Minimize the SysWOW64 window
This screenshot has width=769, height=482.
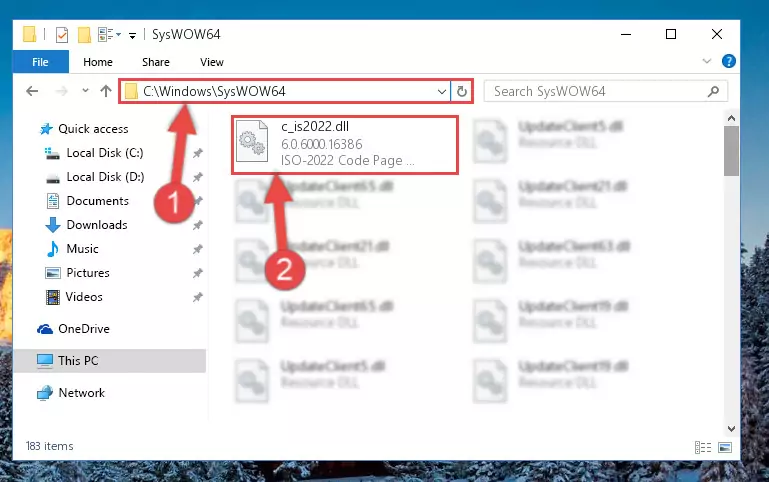[x=626, y=34]
